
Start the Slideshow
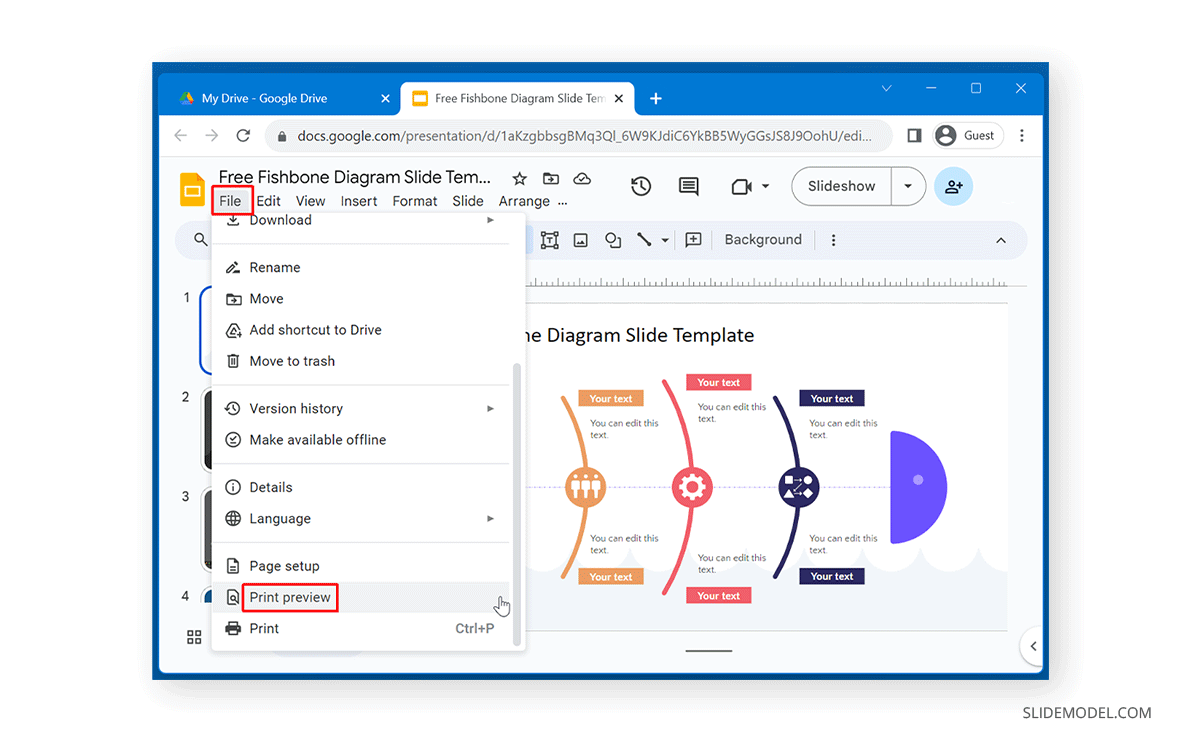coord(841,186)
